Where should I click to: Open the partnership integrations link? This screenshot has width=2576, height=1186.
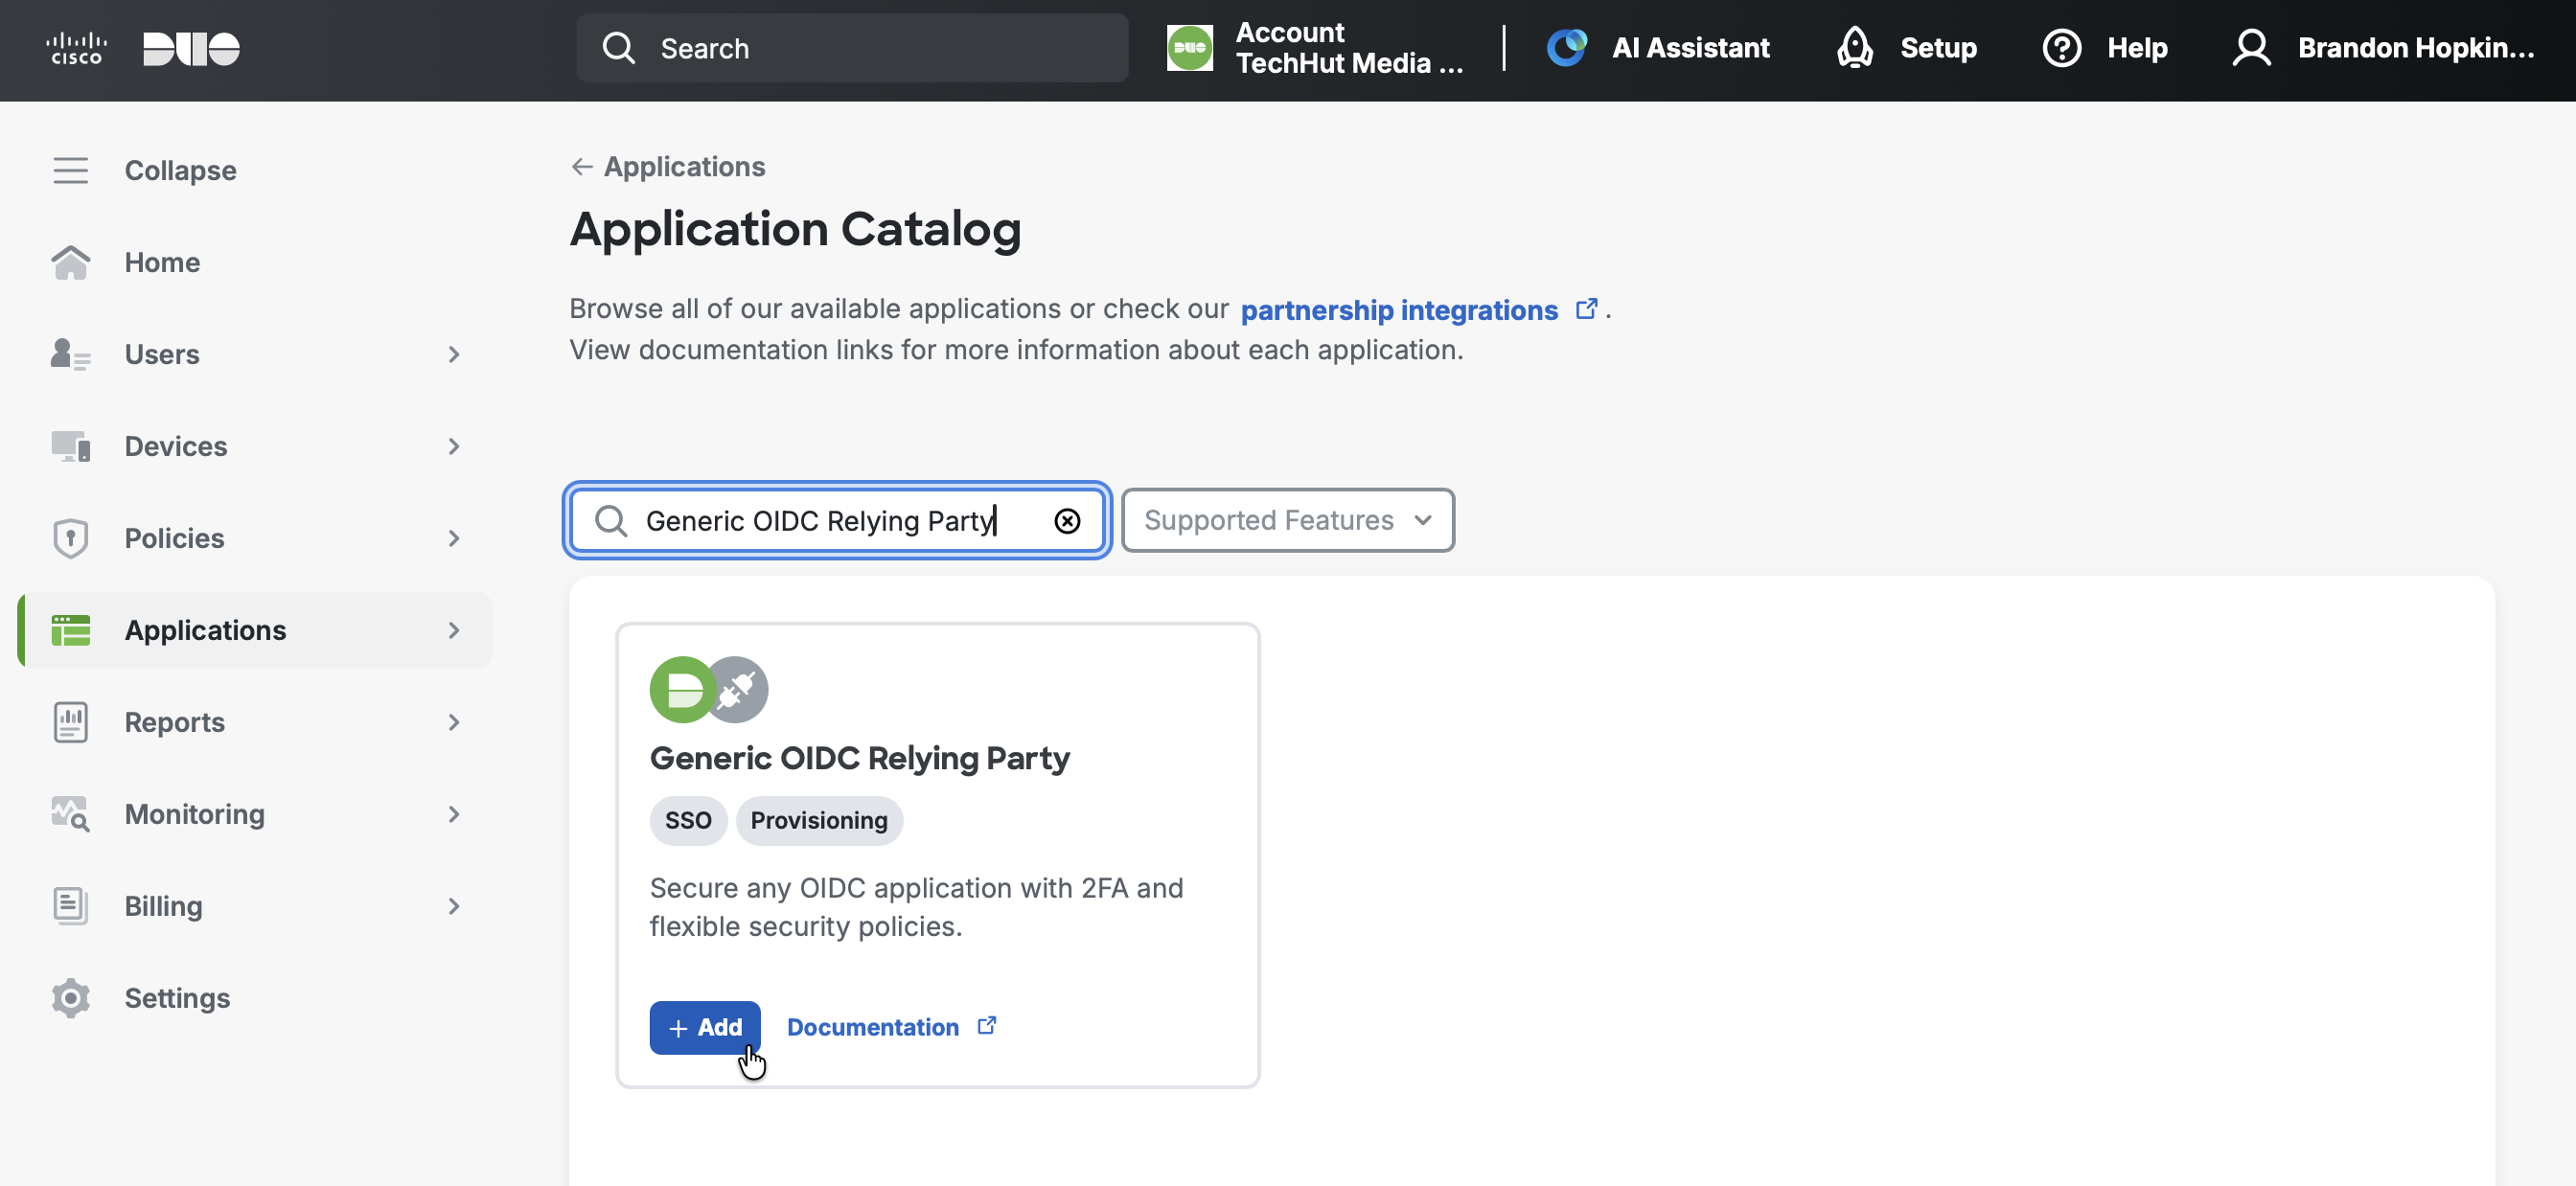click(x=1398, y=309)
